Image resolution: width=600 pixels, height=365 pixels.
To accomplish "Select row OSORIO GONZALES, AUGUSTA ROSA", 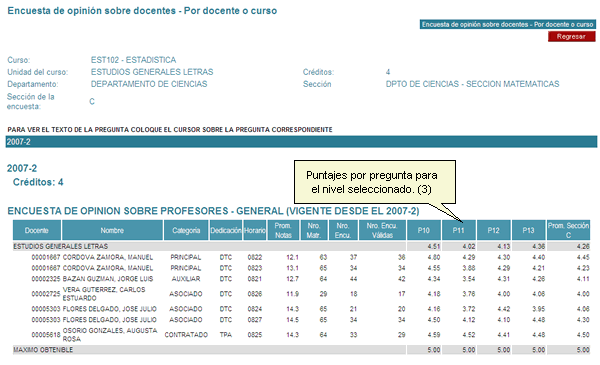I will [x=301, y=335].
